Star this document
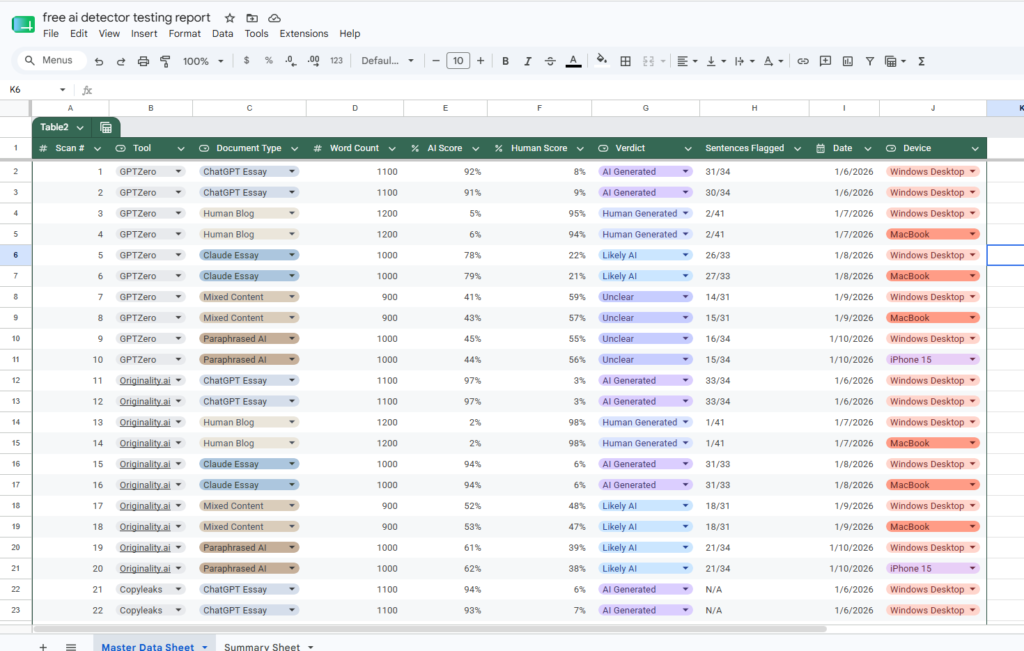This screenshot has height=651, width=1024. click(x=229, y=18)
